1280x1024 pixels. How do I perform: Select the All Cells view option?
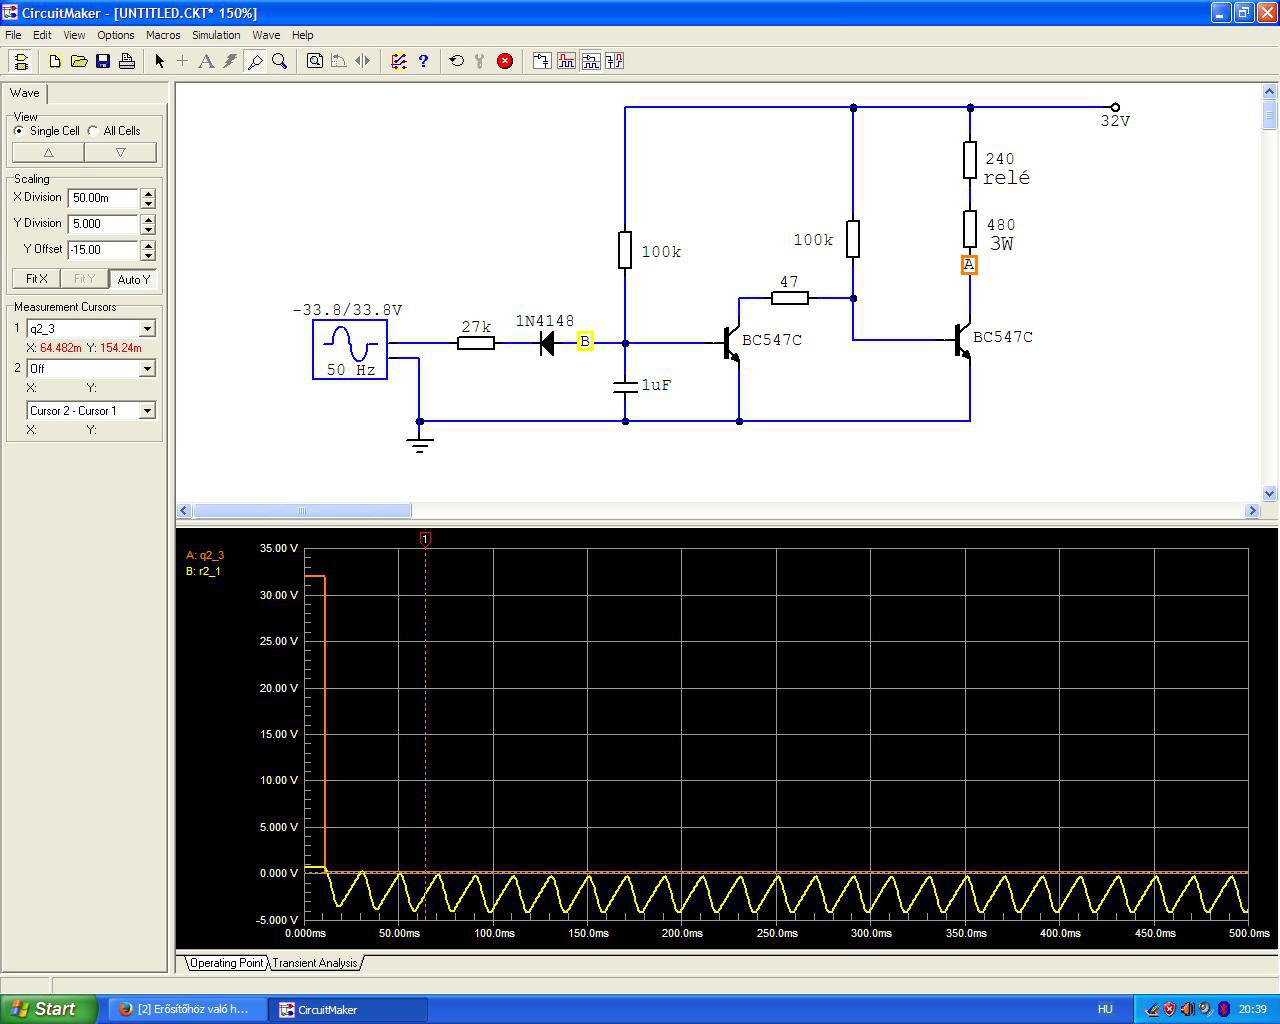point(115,131)
